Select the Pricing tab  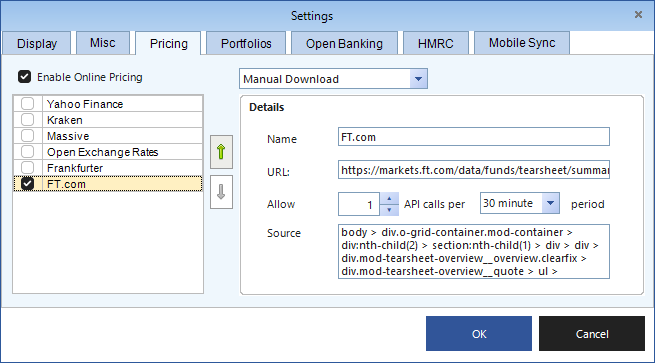[x=168, y=43]
